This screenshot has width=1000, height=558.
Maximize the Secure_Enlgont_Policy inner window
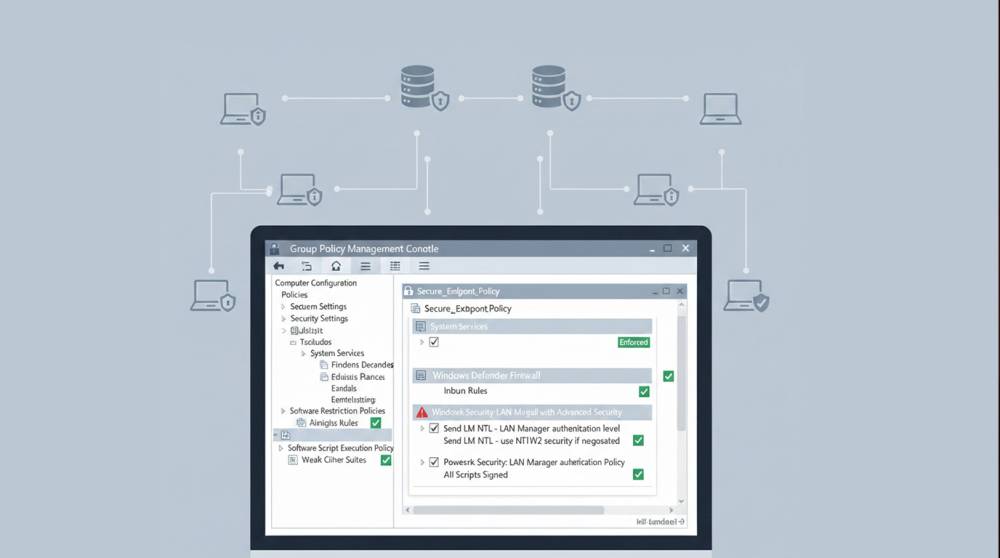(x=666, y=291)
